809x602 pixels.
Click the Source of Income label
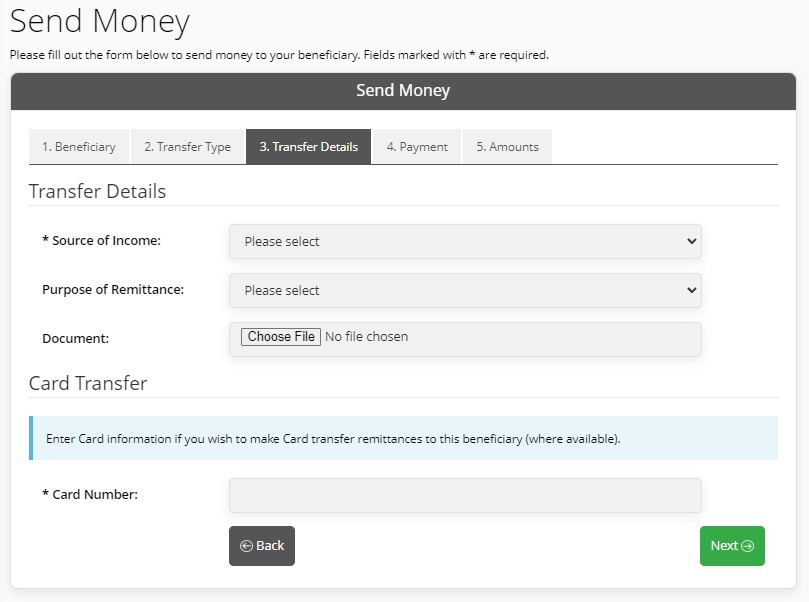click(101, 240)
